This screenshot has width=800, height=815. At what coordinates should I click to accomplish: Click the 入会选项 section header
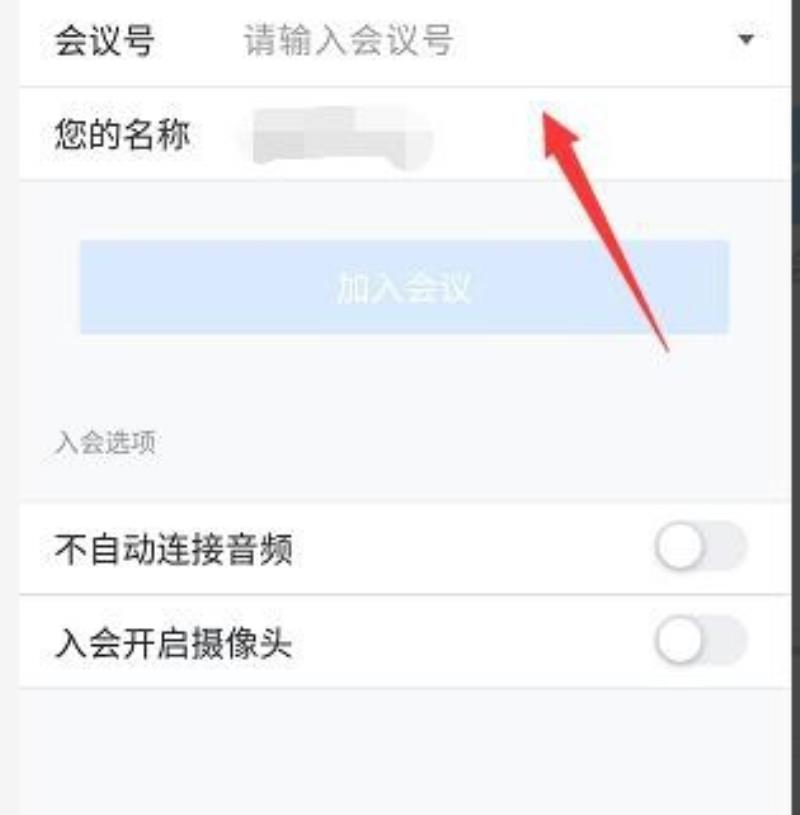(105, 443)
